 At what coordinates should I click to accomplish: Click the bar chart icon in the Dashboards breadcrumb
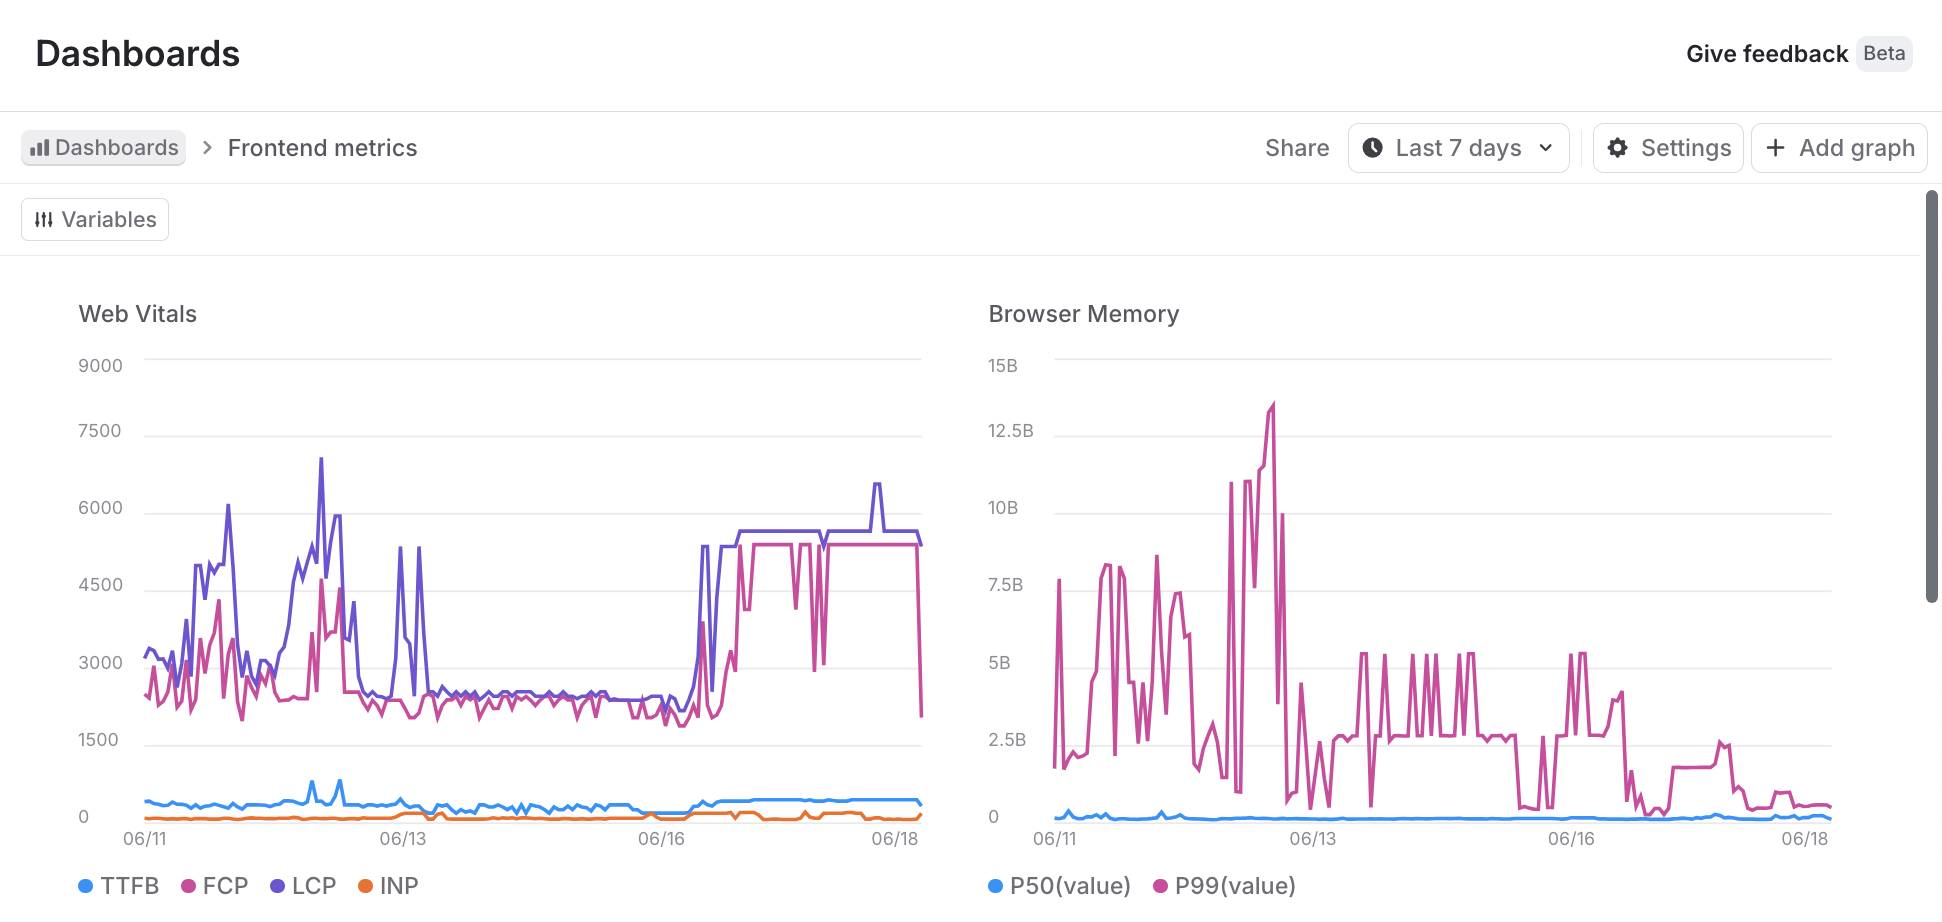[x=39, y=147]
